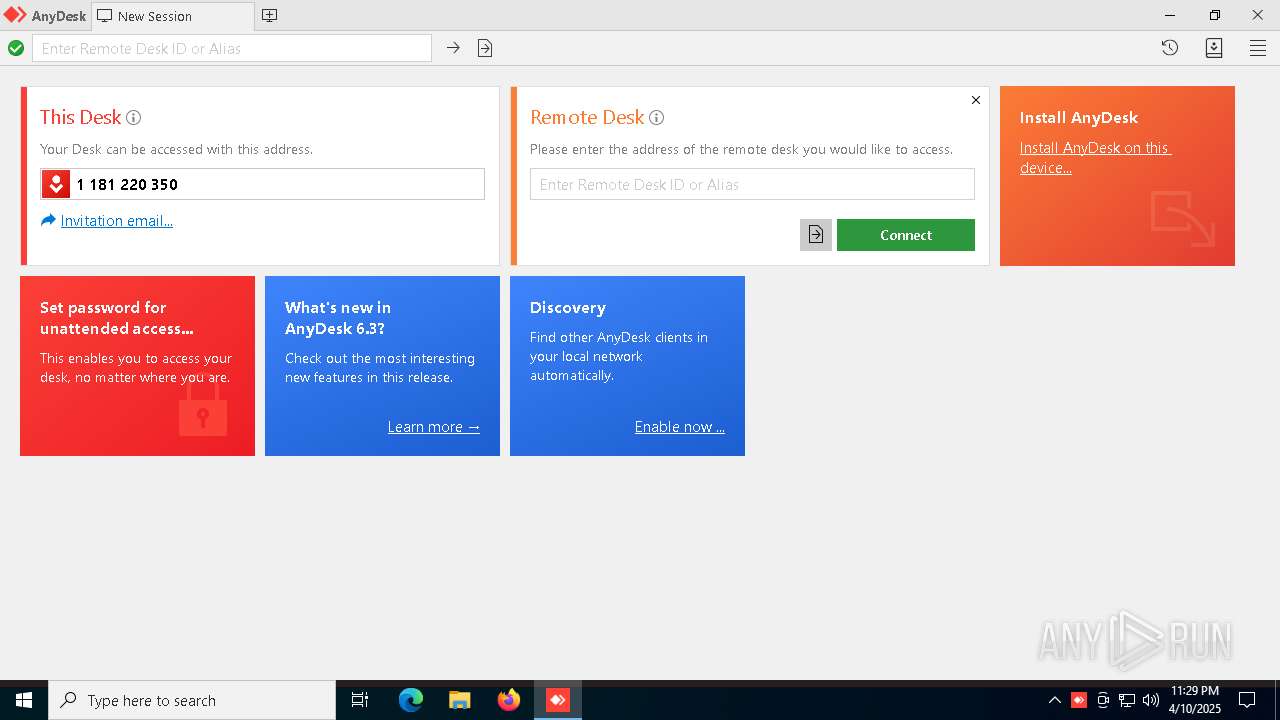Open Set password for unattended access tile

[137, 366]
